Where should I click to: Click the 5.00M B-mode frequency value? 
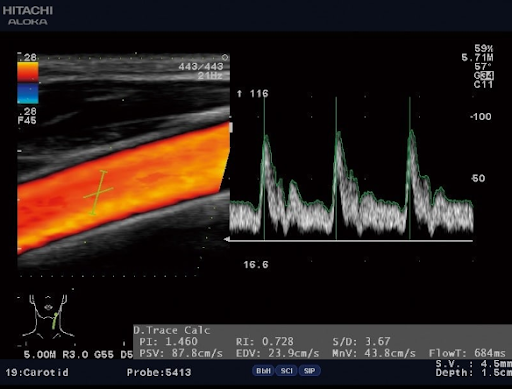(x=40, y=354)
